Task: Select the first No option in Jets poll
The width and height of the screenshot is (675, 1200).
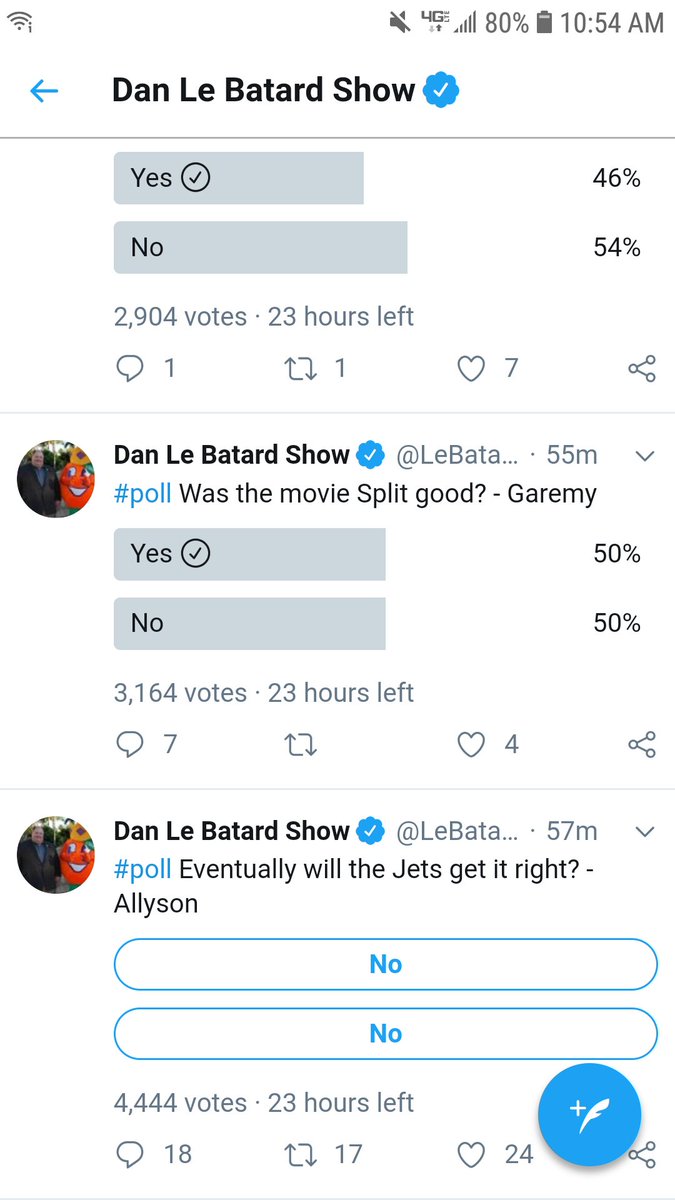Action: 386,964
